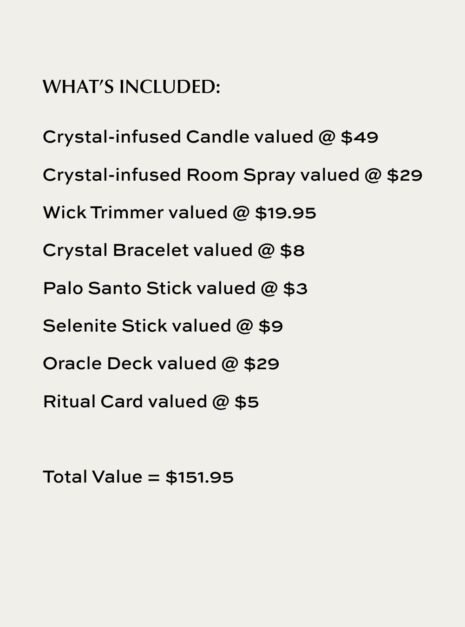
Task: Click the Oracle Deck $29 price
Action: 261,364
